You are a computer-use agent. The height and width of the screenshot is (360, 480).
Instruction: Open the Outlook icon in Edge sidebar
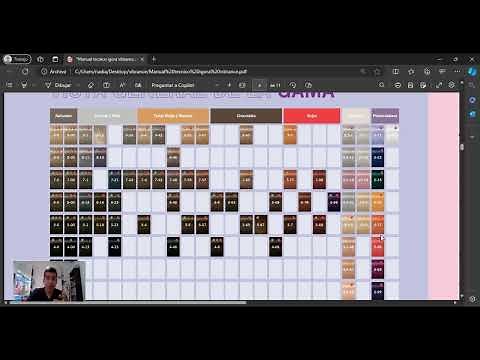click(472, 114)
